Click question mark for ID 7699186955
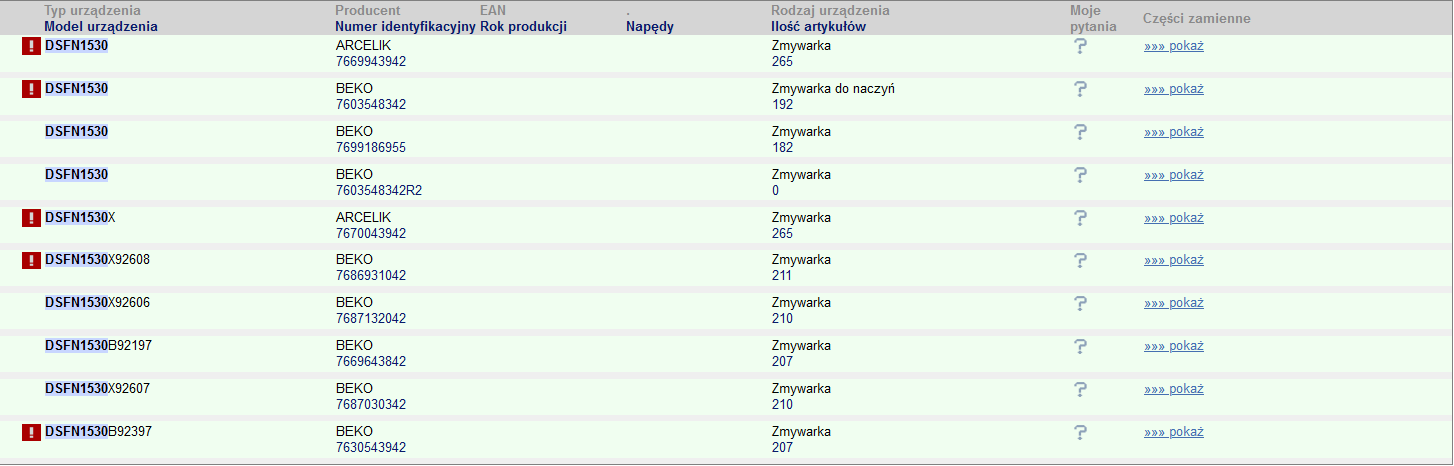 pos(1080,132)
